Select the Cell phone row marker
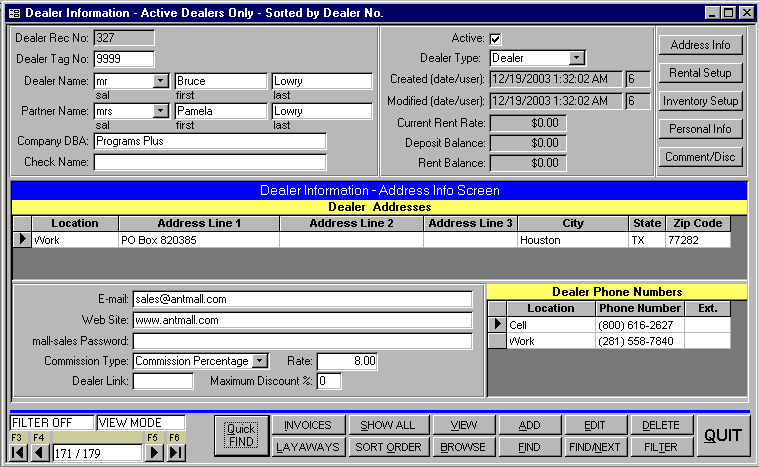 496,325
